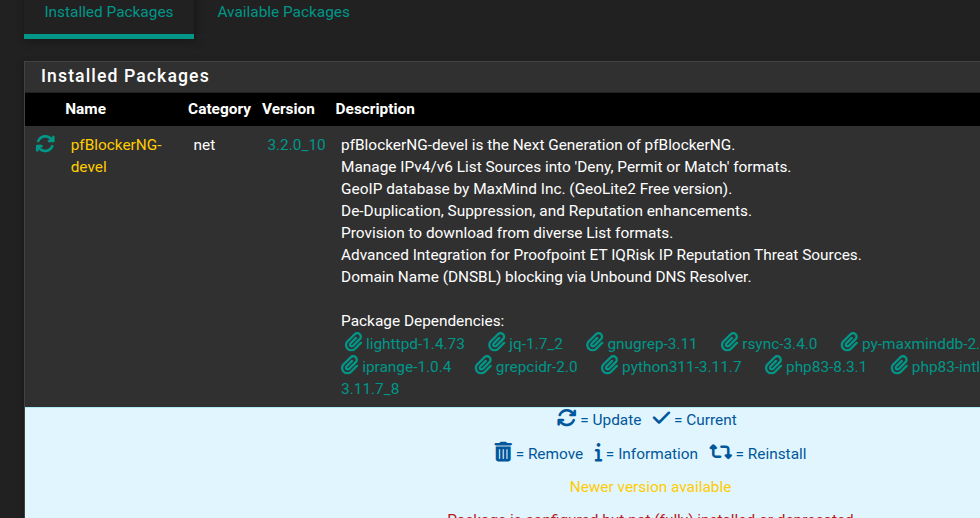Click the 3.11.7_8 version text link

coord(370,389)
